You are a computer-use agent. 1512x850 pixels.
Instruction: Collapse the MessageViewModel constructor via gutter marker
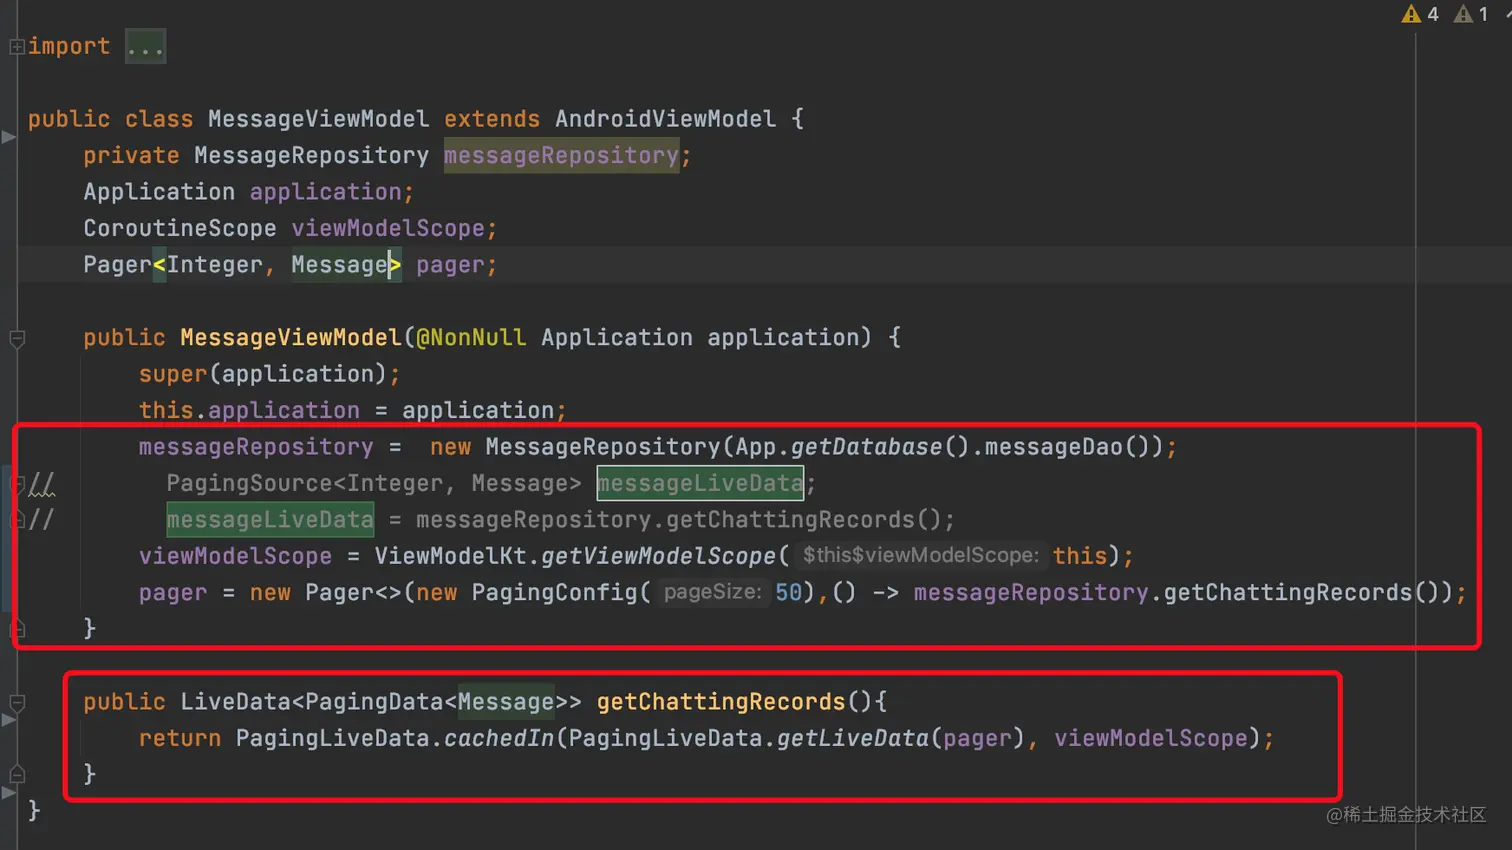tap(17, 338)
